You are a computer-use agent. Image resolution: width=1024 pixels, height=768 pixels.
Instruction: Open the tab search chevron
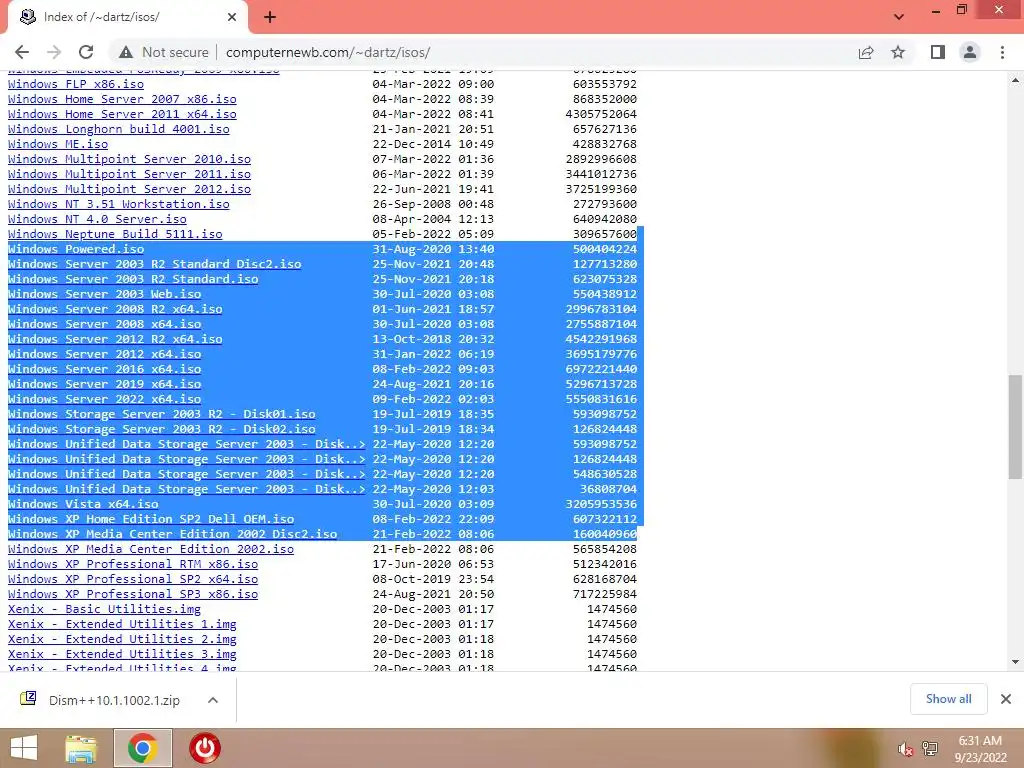(899, 16)
